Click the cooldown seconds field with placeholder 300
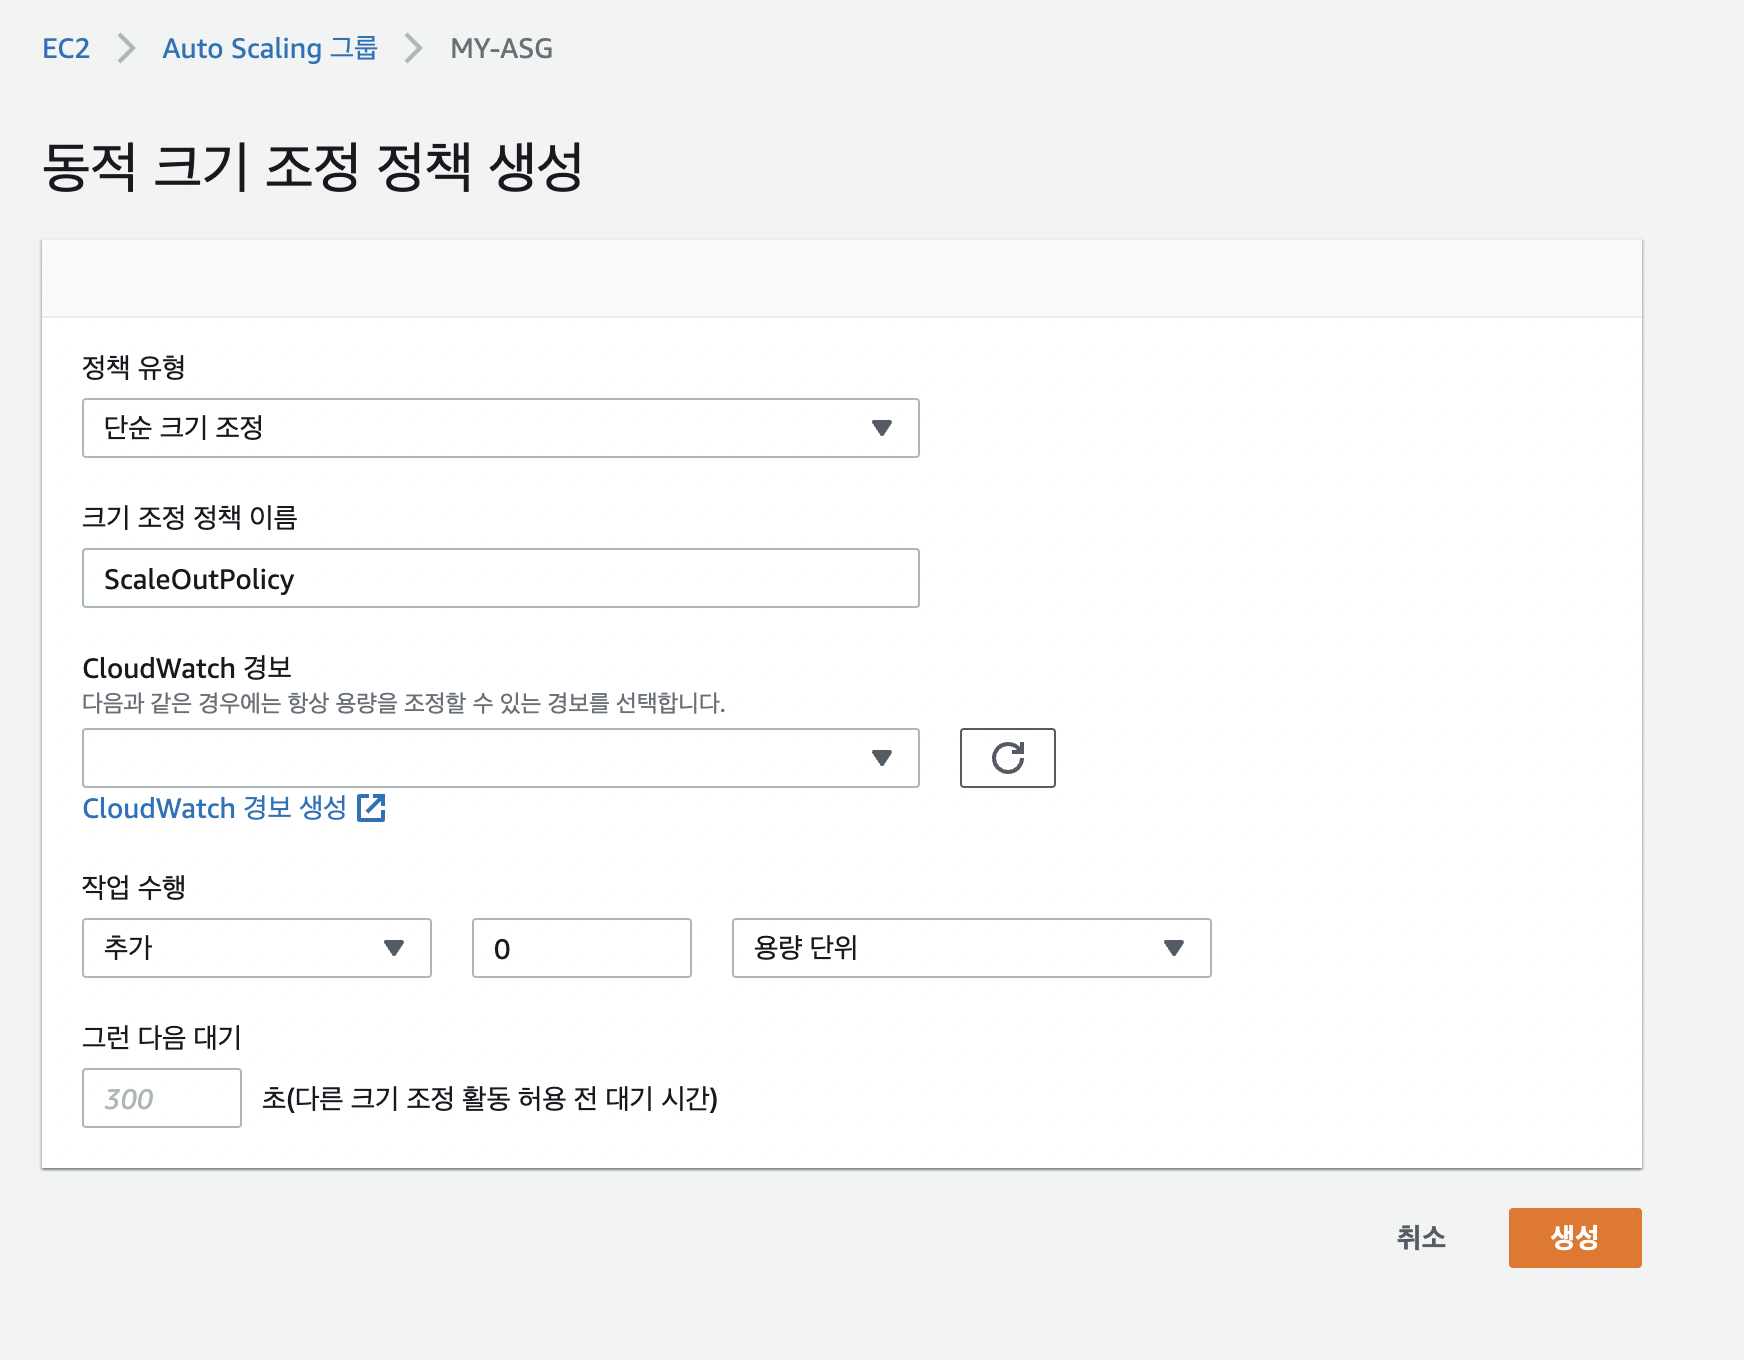 click(x=161, y=1098)
